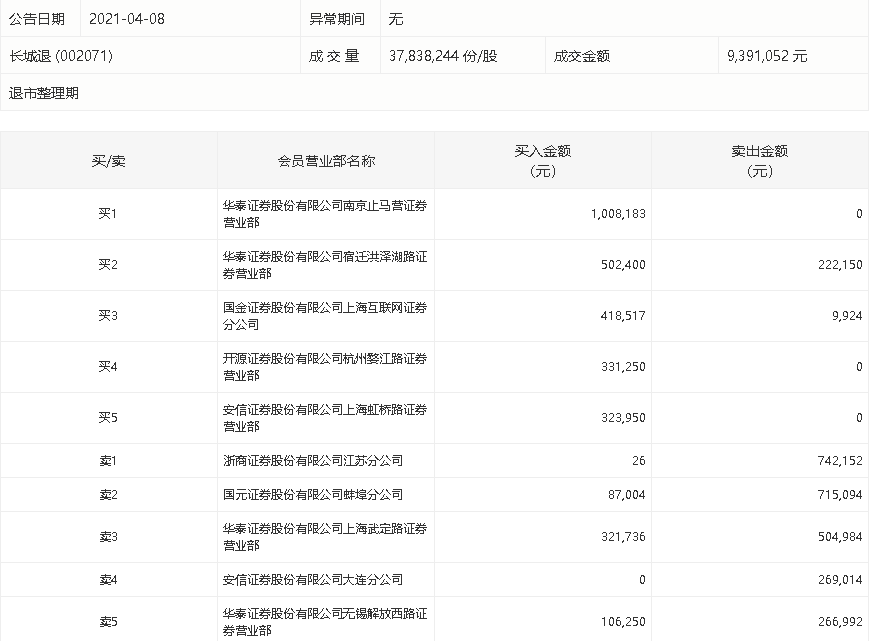Select the 买5 row label
Screen dimensions: 869x641
pyautogui.click(x=108, y=417)
